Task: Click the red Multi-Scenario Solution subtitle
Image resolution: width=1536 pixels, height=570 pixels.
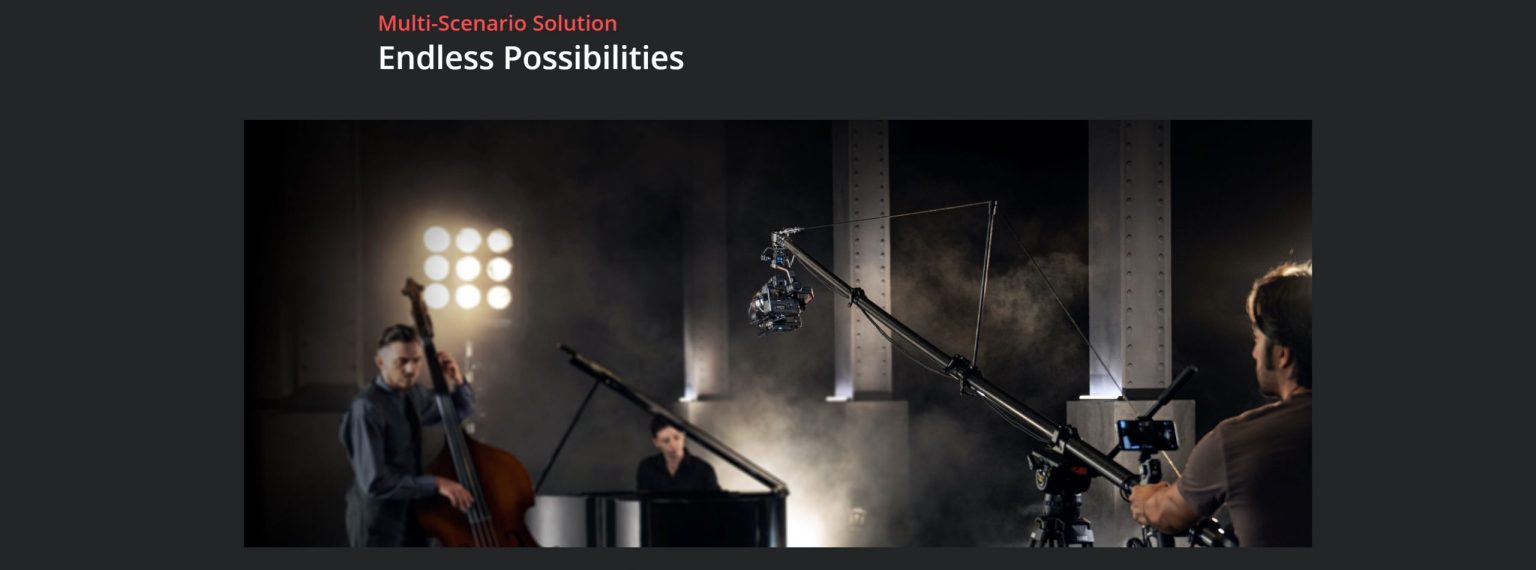Action: coord(497,23)
